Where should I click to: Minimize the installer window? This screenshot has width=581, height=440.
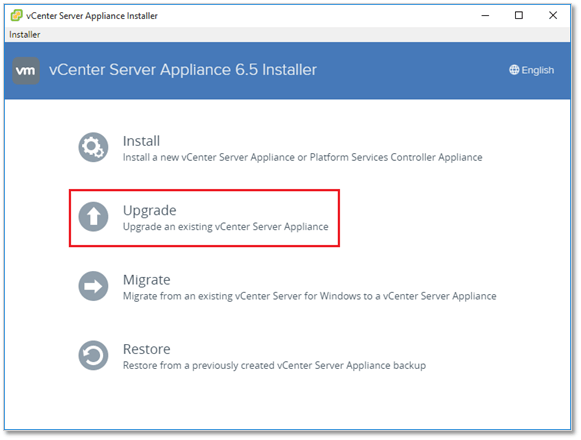coord(485,15)
